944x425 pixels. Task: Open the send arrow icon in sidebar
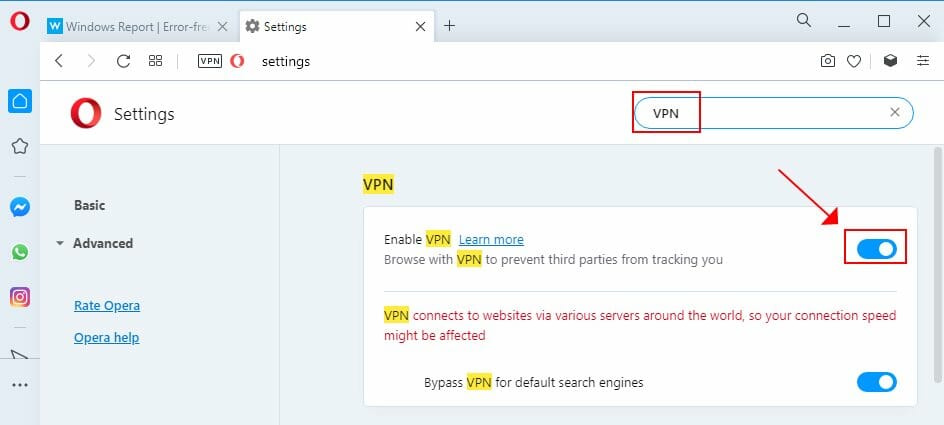(x=20, y=355)
